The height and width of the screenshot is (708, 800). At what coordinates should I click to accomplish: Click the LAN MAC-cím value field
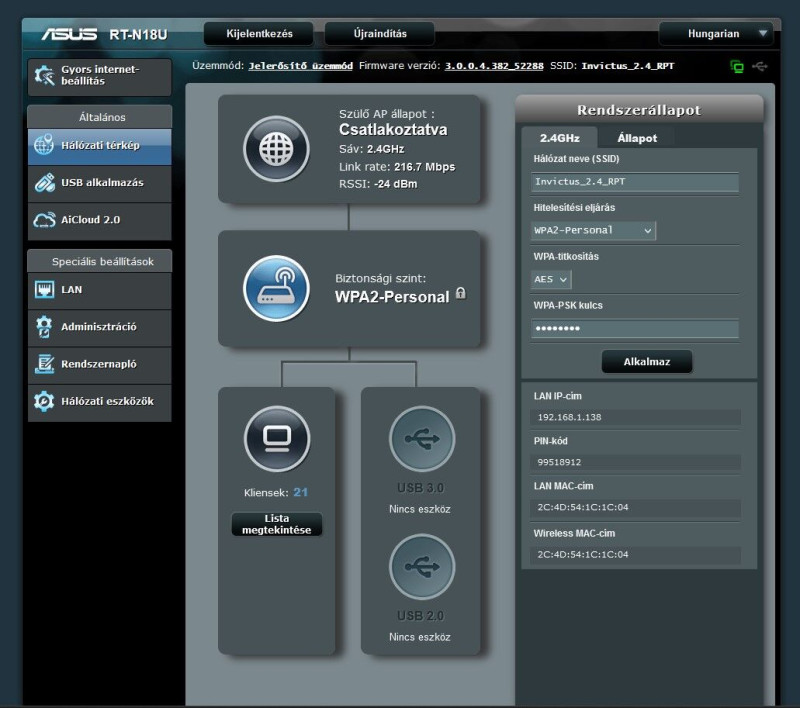(635, 508)
